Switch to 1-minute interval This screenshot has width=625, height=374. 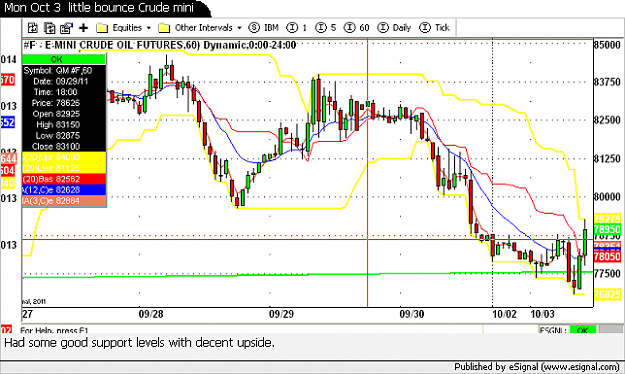(297, 28)
